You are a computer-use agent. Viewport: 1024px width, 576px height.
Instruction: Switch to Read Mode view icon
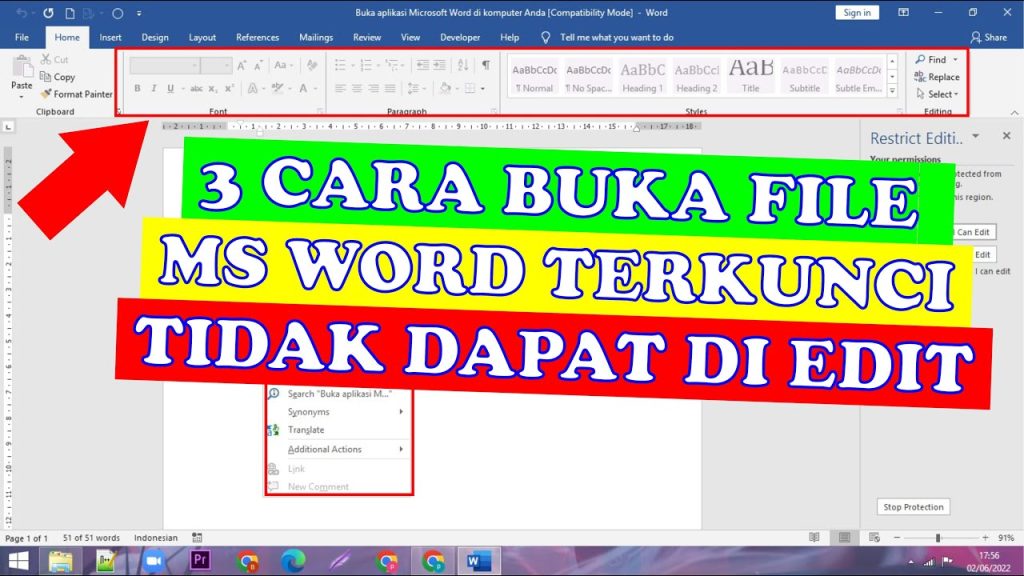(814, 537)
